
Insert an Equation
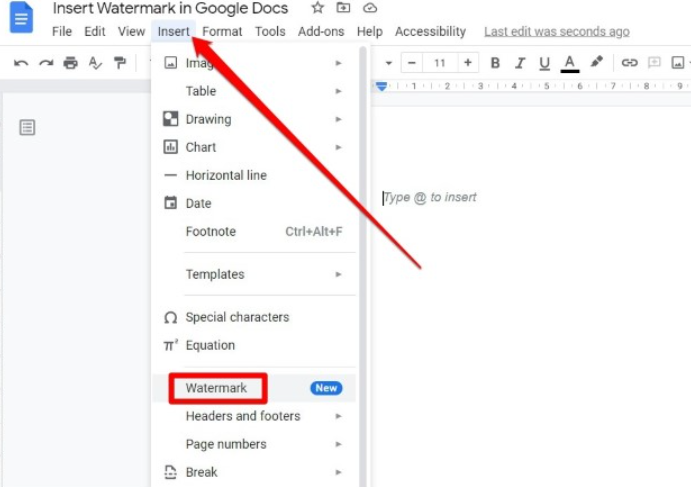point(254,345)
